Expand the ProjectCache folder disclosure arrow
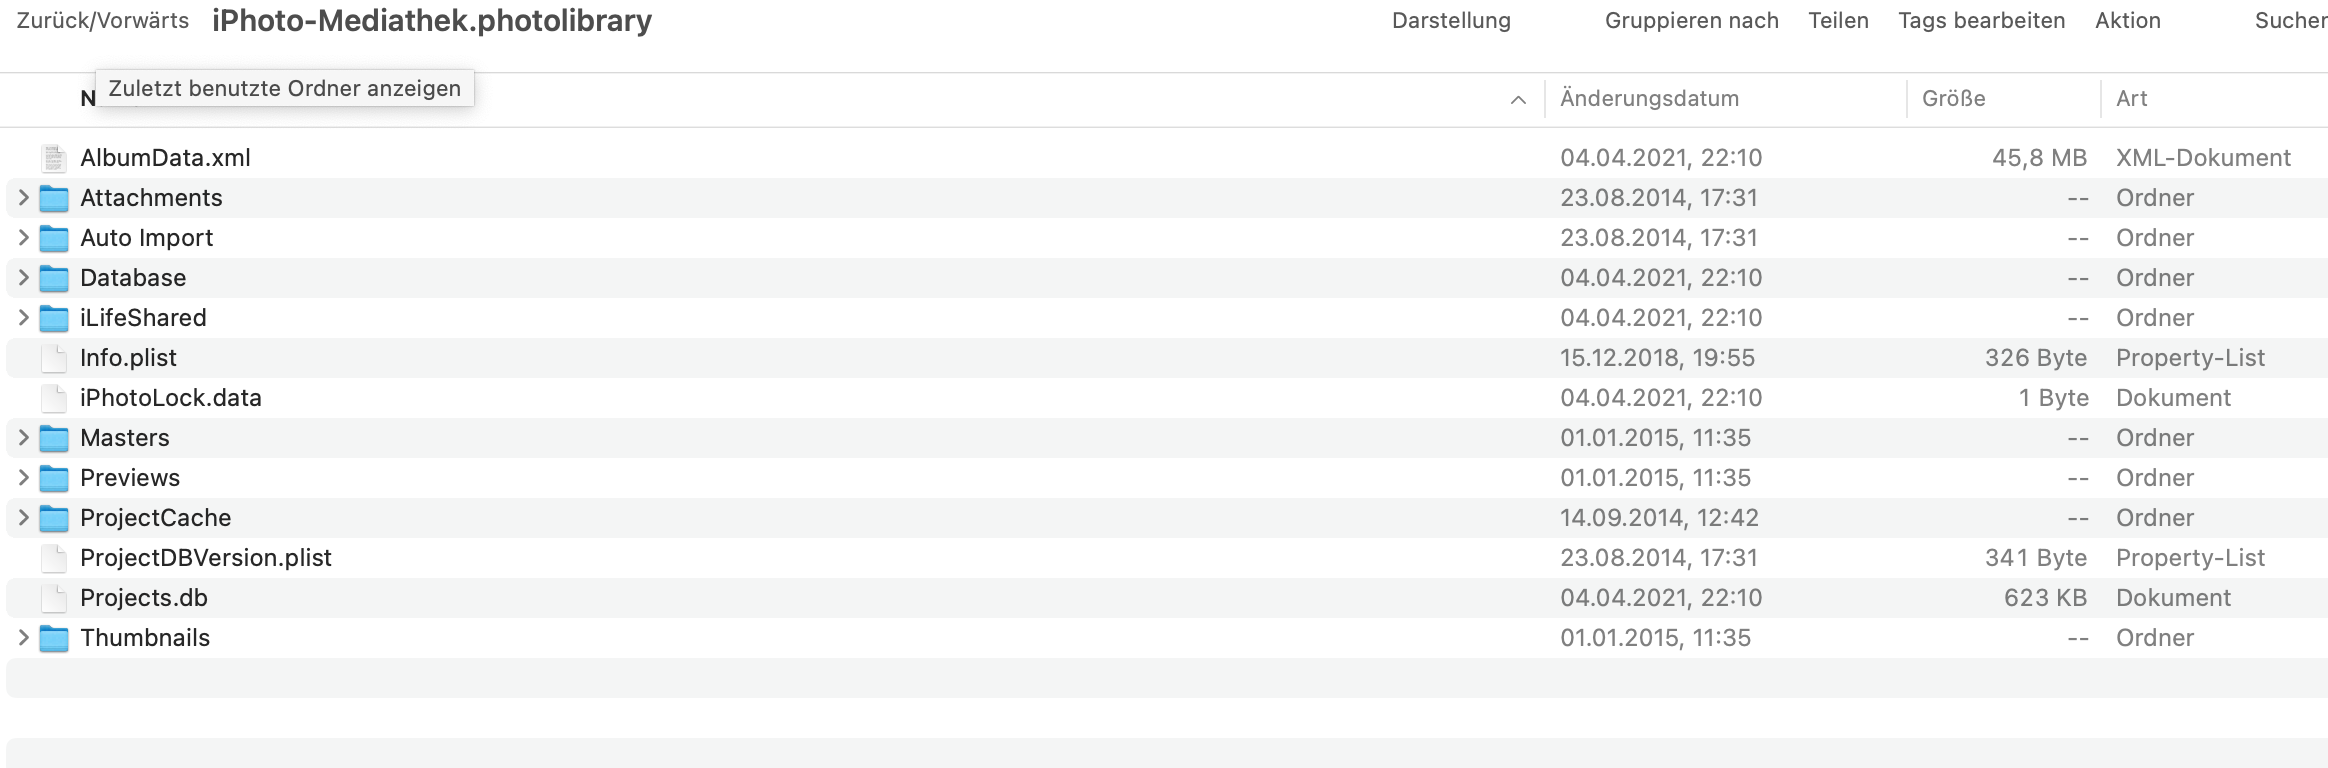 pos(23,518)
